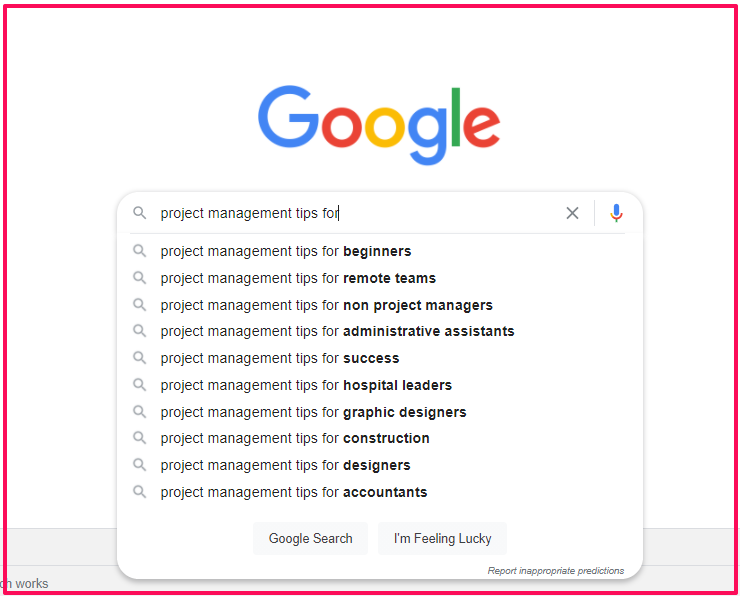Click the voice search microphone icon

coord(616,213)
